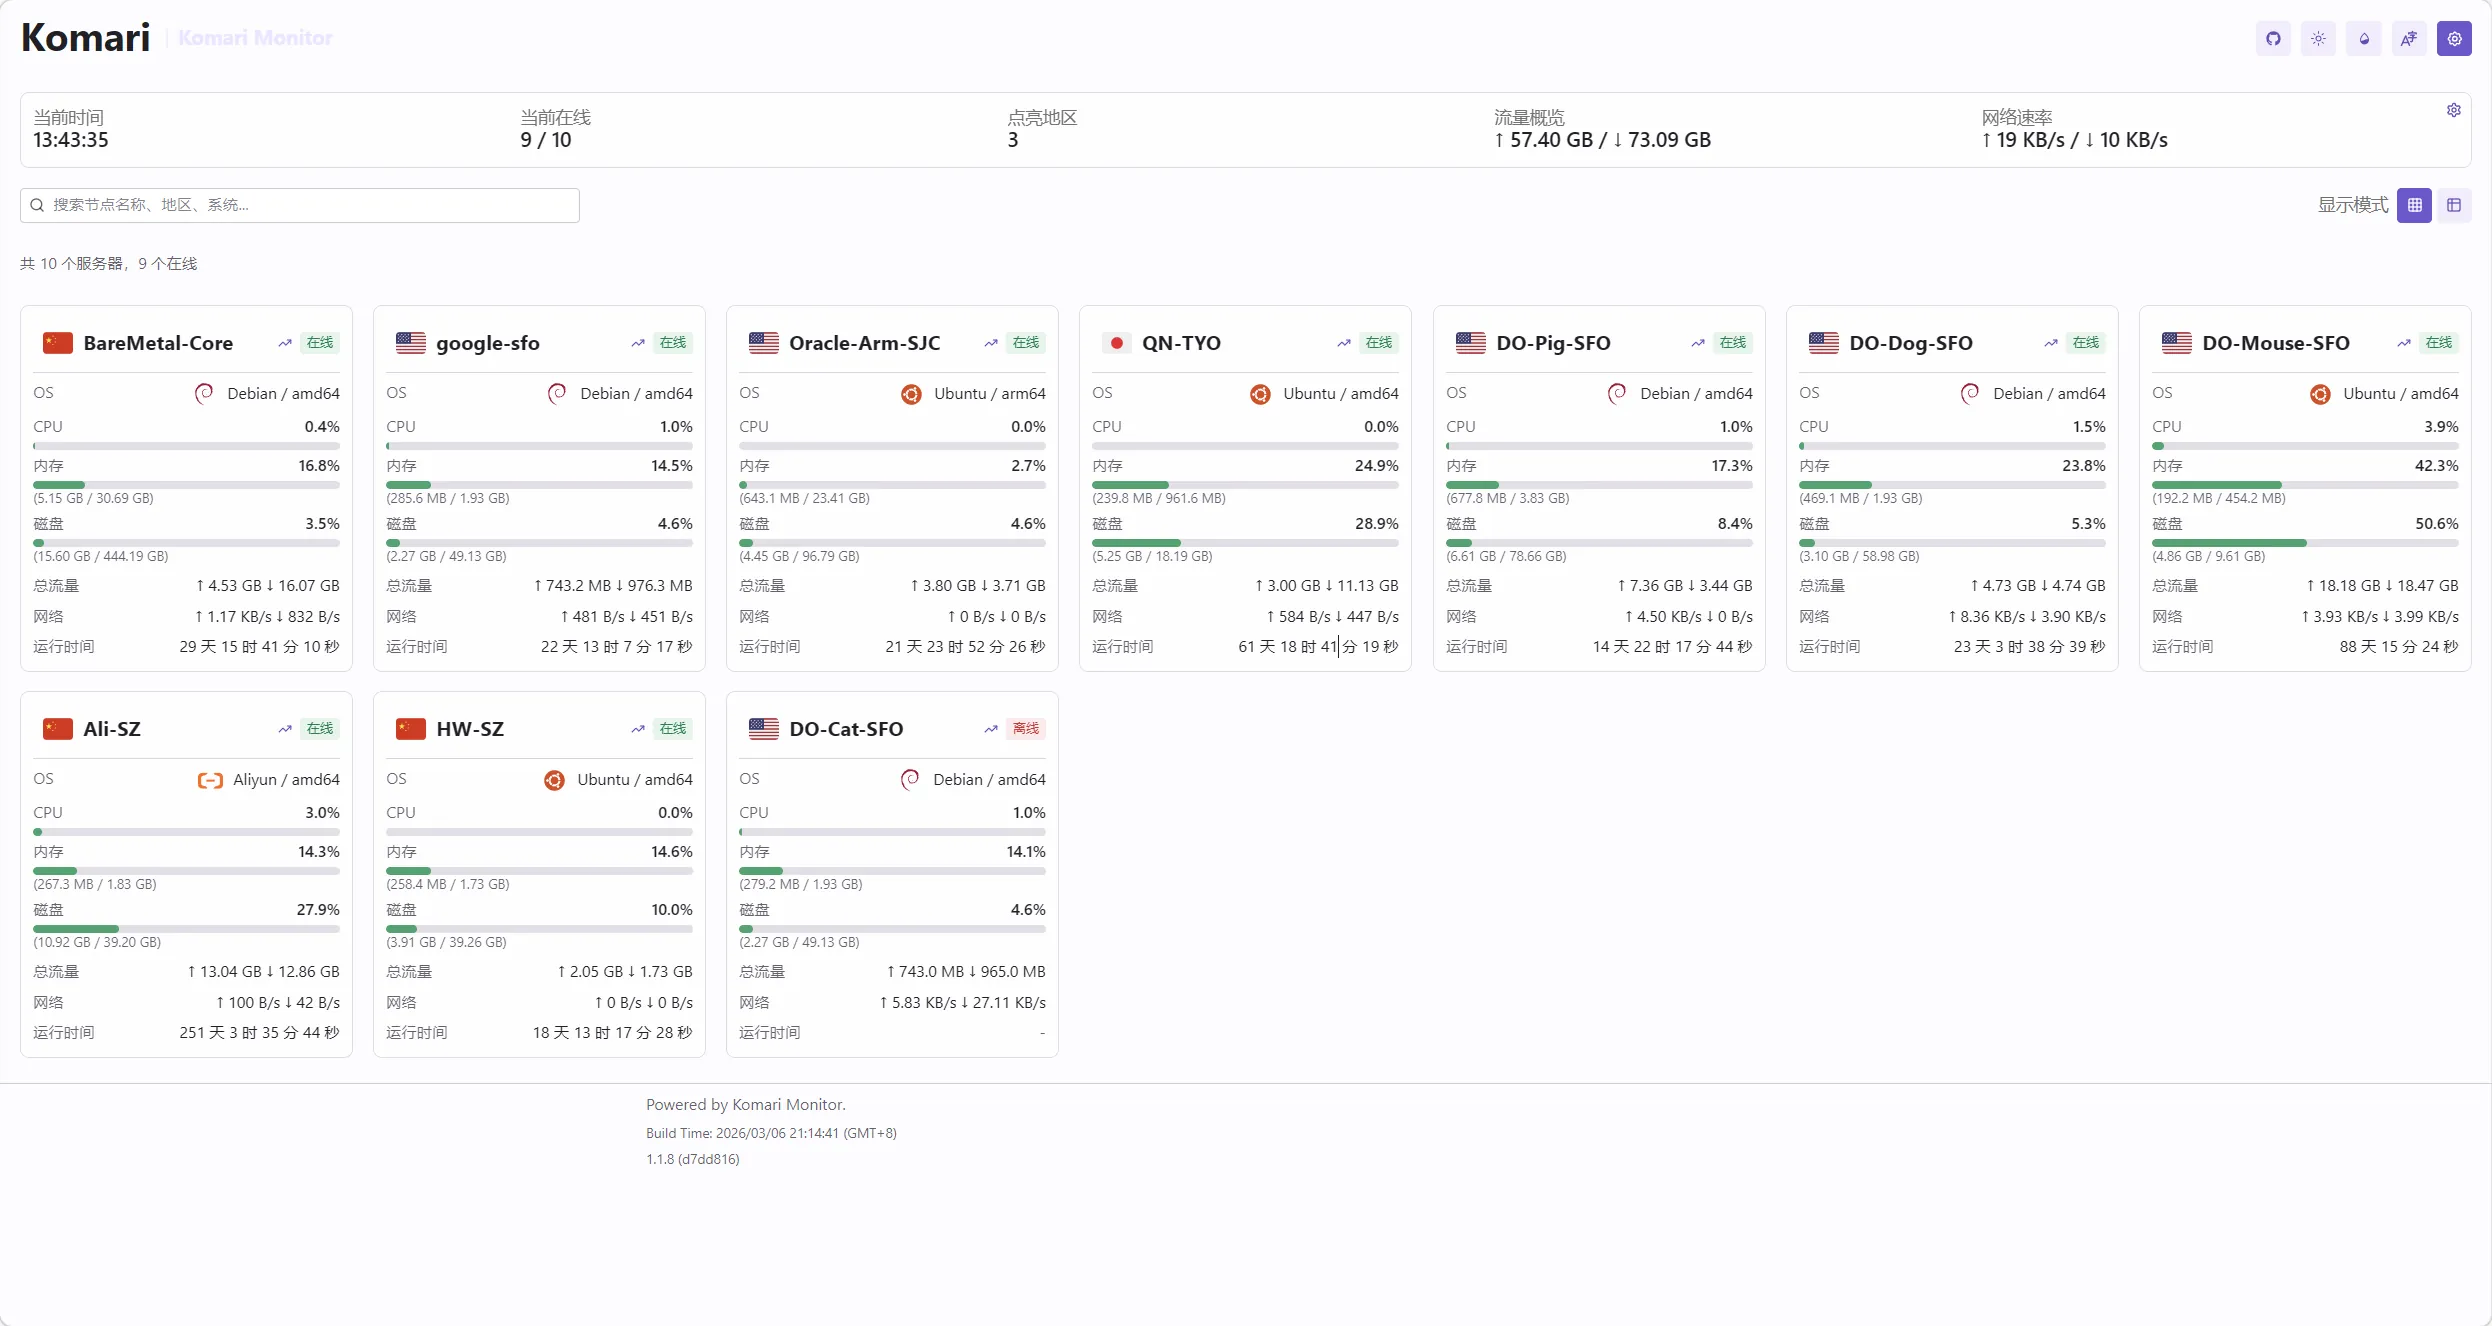The image size is (2492, 1326).
Task: Open the Oracle-Arm-SJC server title
Action: 864,343
